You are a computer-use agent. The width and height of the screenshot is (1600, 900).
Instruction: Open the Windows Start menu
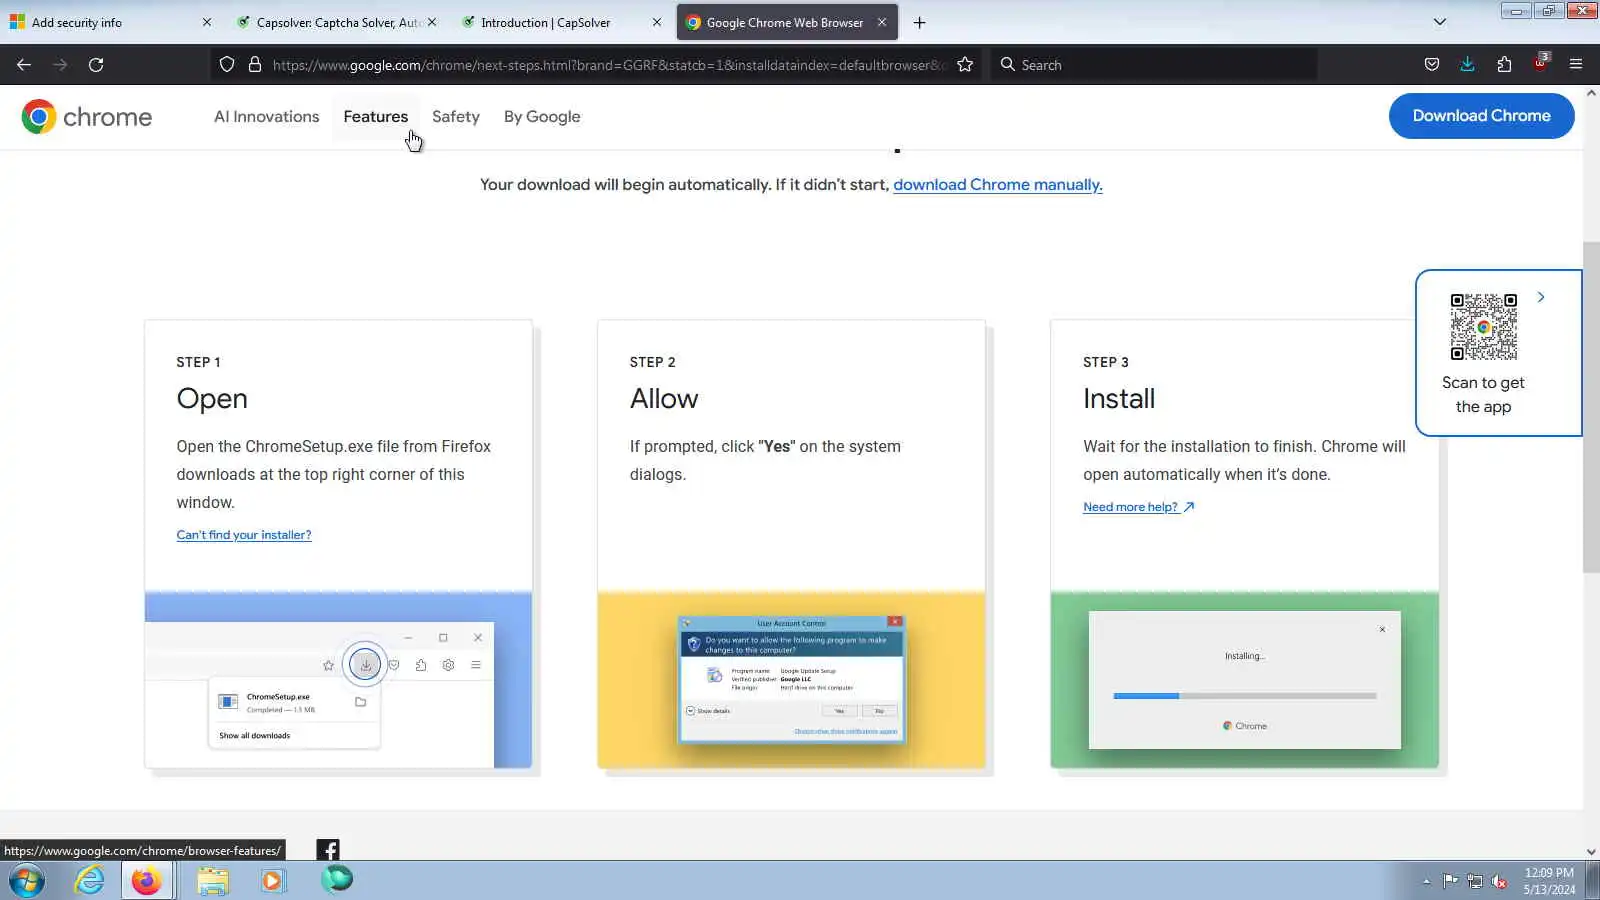coord(27,881)
